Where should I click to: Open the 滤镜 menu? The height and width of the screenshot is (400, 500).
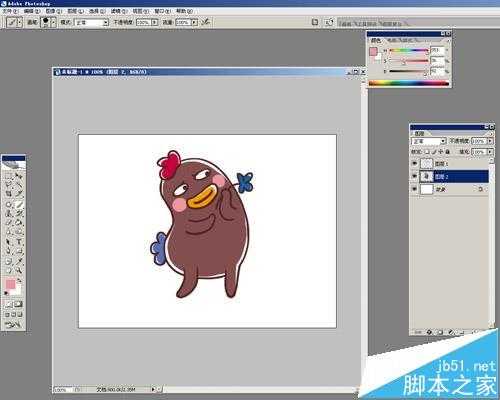[119, 11]
